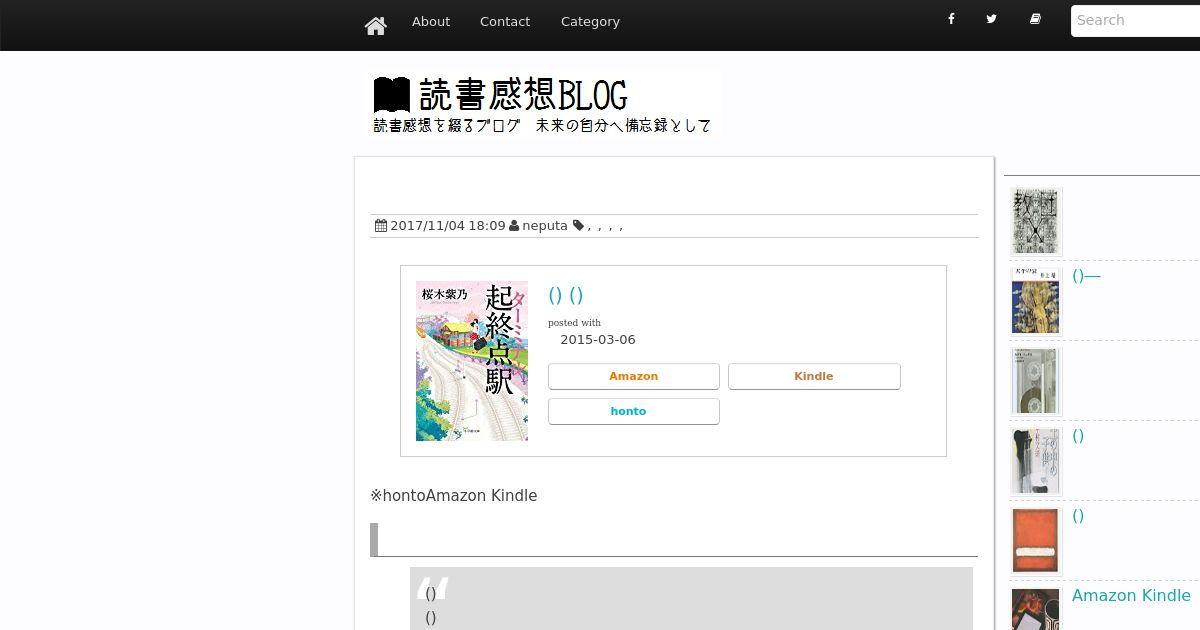Image resolution: width=1200 pixels, height=630 pixels.
Task: Open the book icon link beside Twitter icon
Action: point(1035,19)
